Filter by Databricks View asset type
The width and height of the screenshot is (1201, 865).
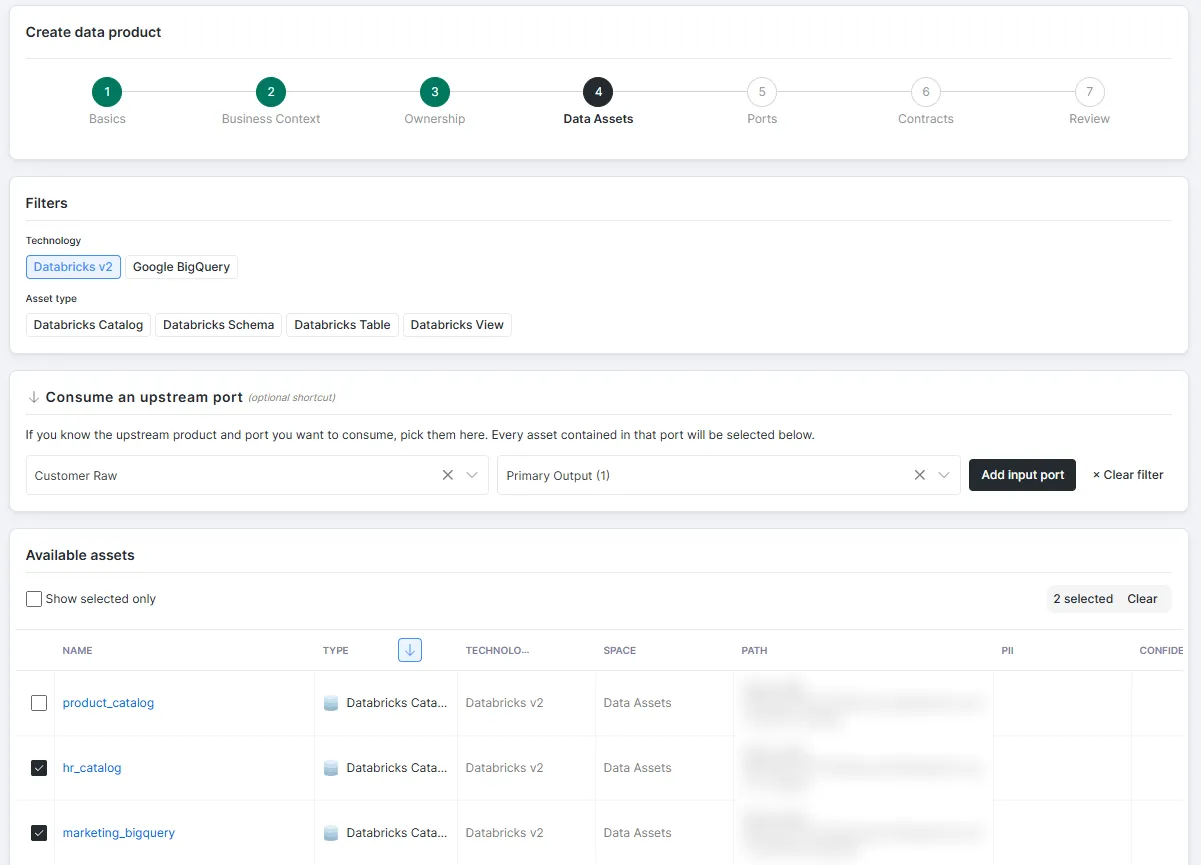point(457,325)
